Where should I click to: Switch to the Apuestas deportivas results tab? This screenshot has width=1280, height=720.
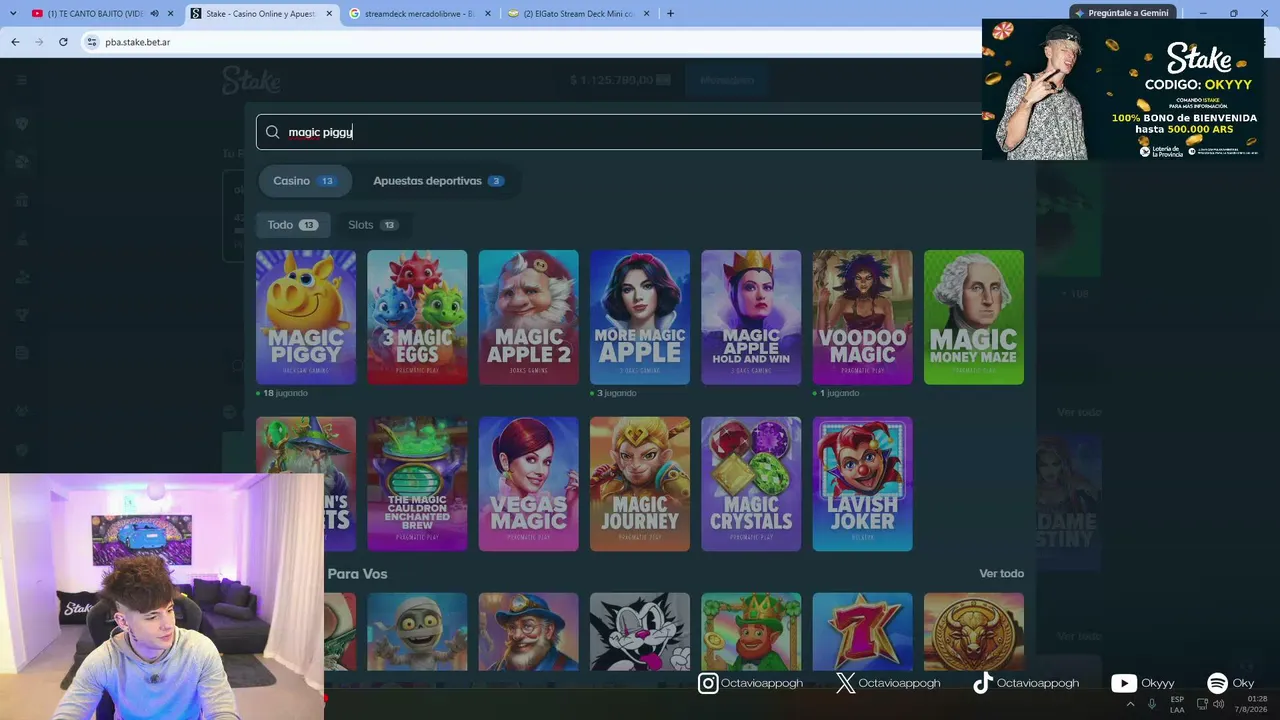tap(438, 181)
